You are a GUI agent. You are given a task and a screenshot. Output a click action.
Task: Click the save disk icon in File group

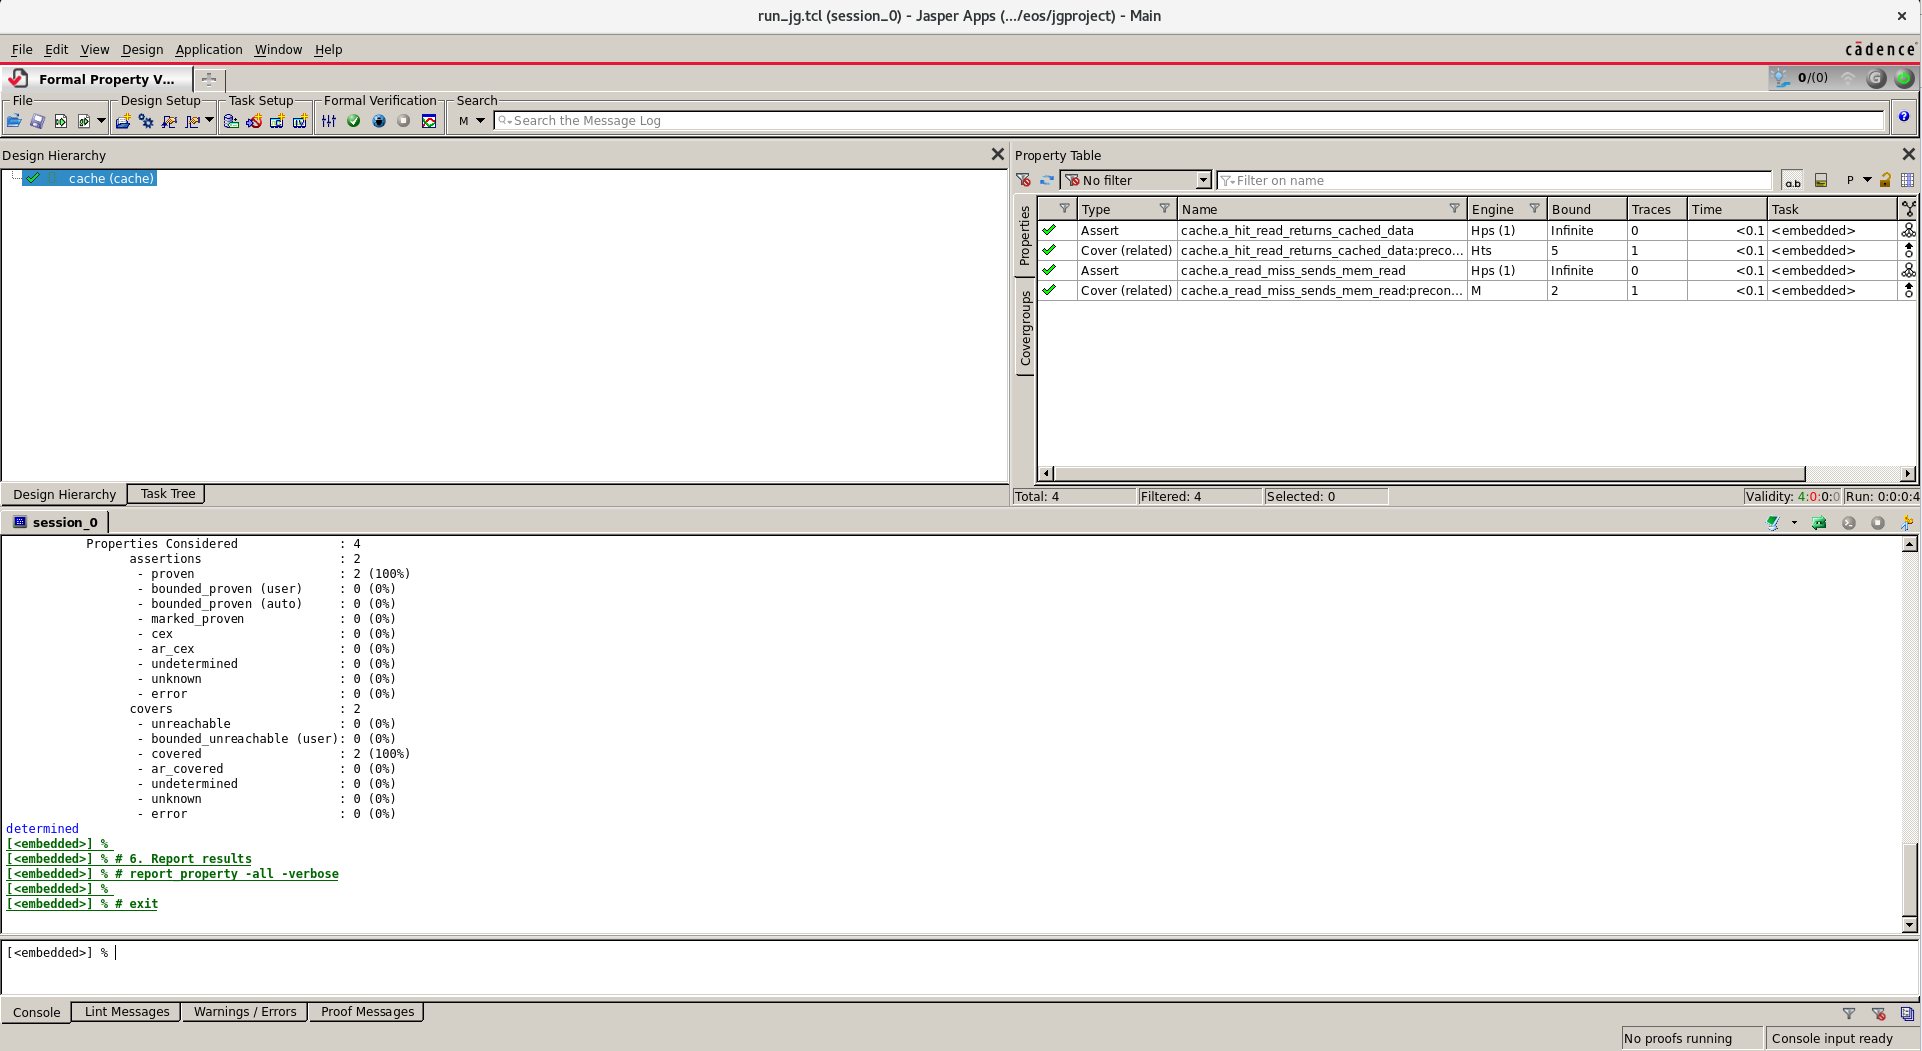(x=37, y=121)
